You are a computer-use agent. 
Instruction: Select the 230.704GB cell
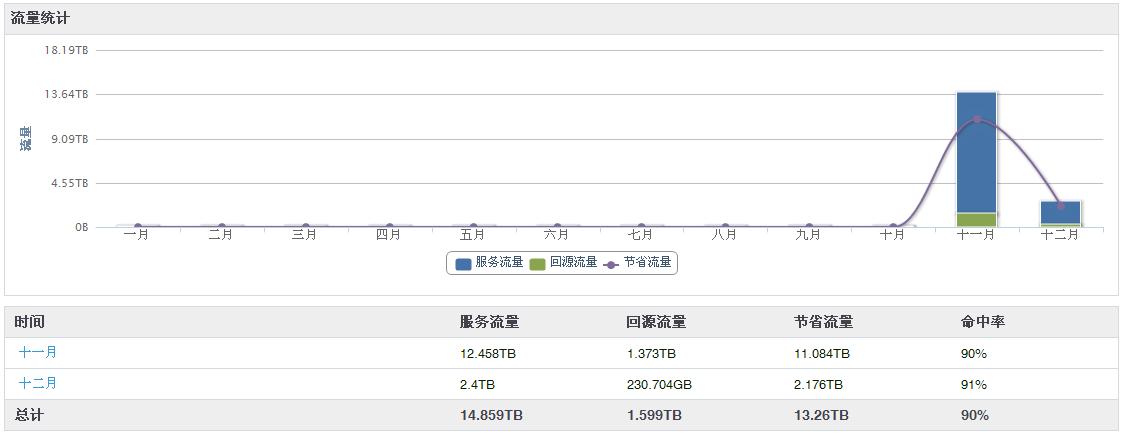pyautogui.click(x=659, y=385)
